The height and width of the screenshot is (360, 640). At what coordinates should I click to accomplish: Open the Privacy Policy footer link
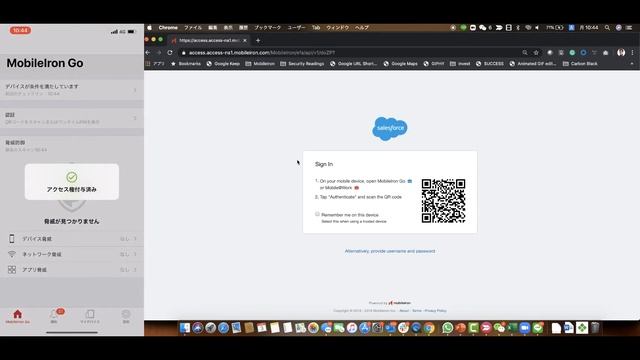pos(436,311)
